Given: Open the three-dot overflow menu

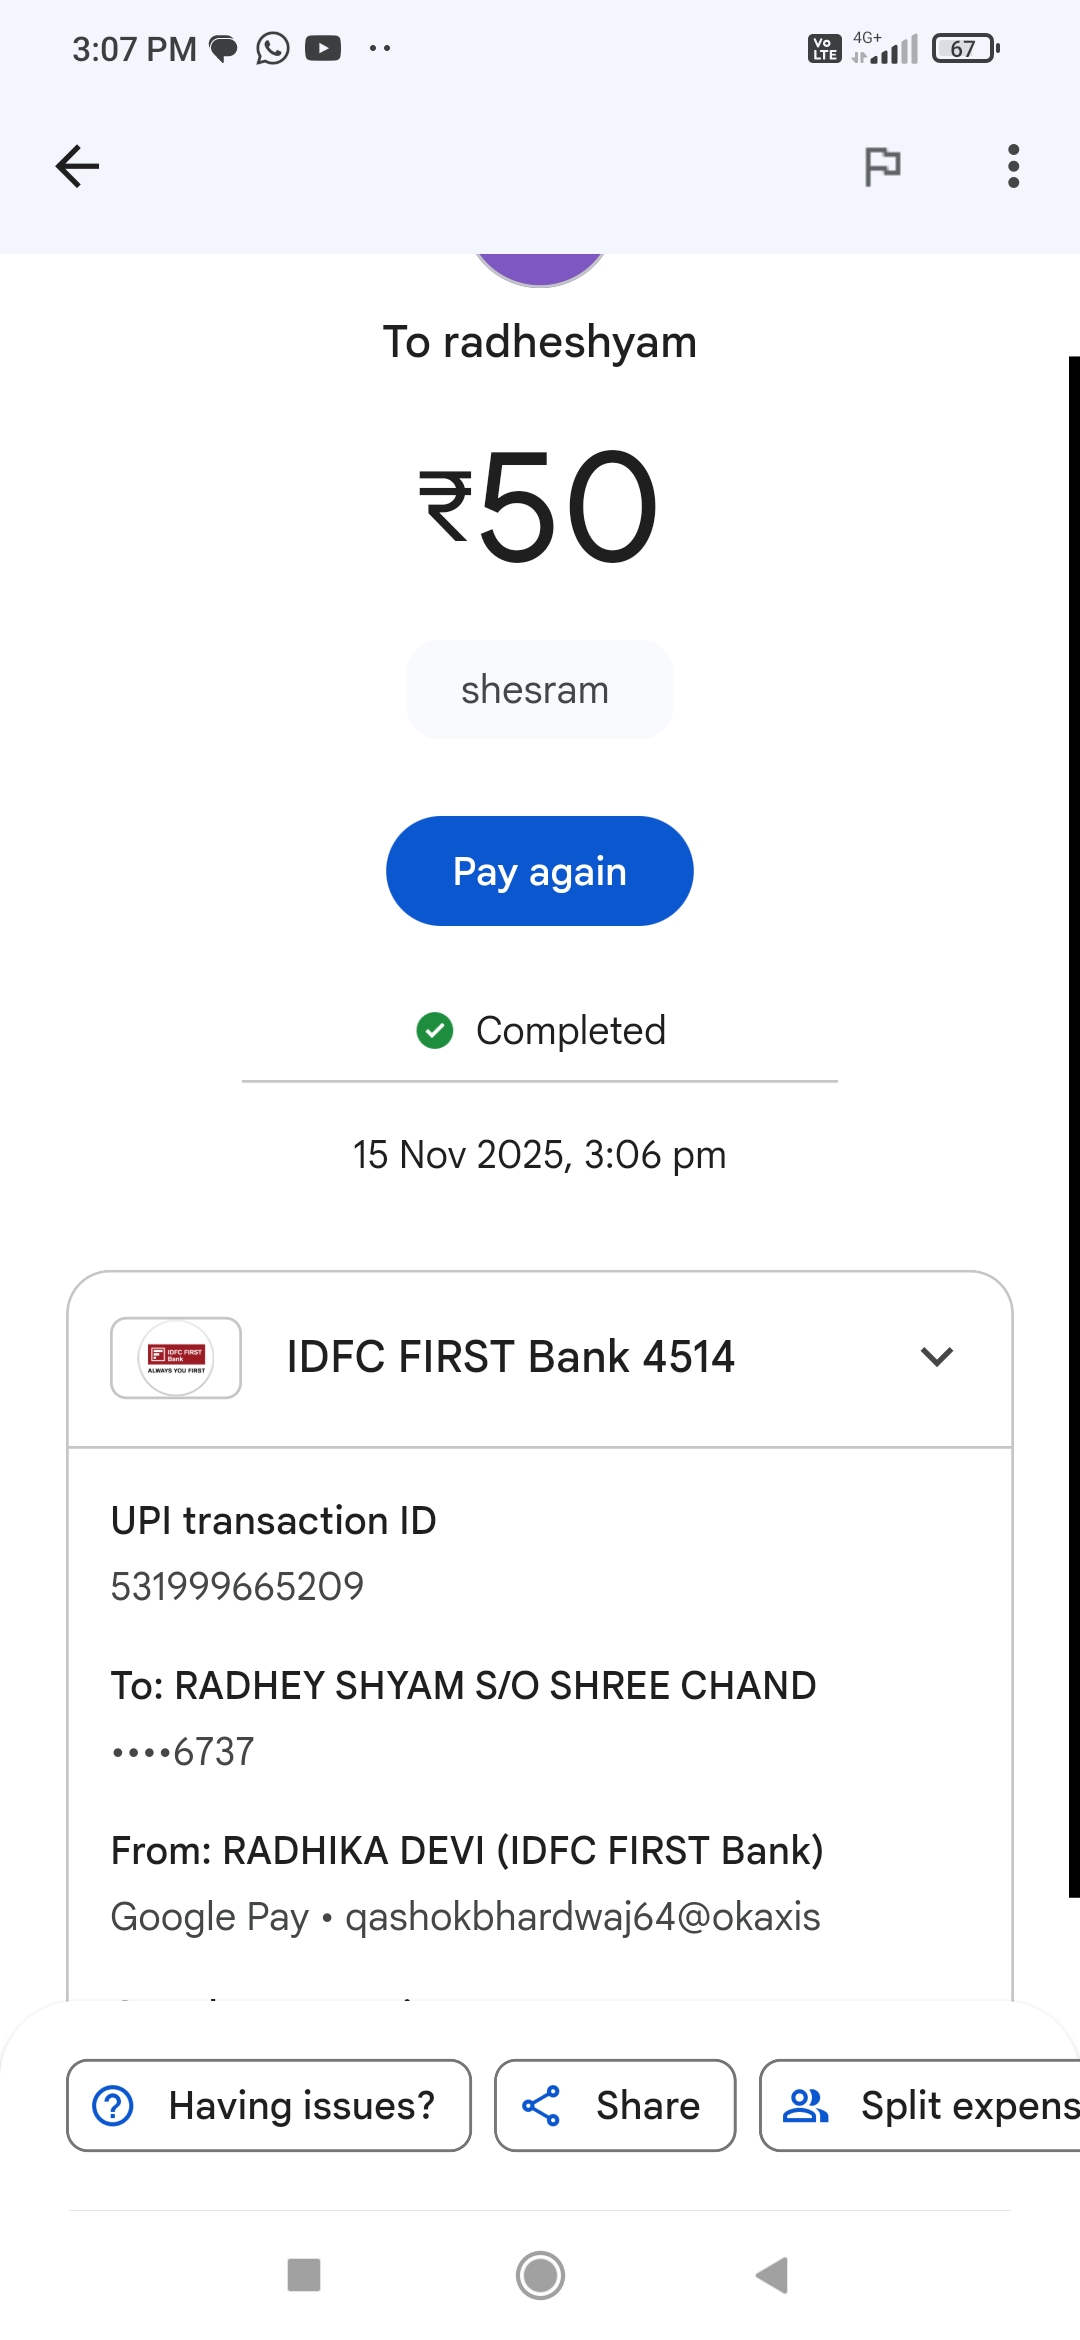Looking at the screenshot, I should pos(1013,166).
